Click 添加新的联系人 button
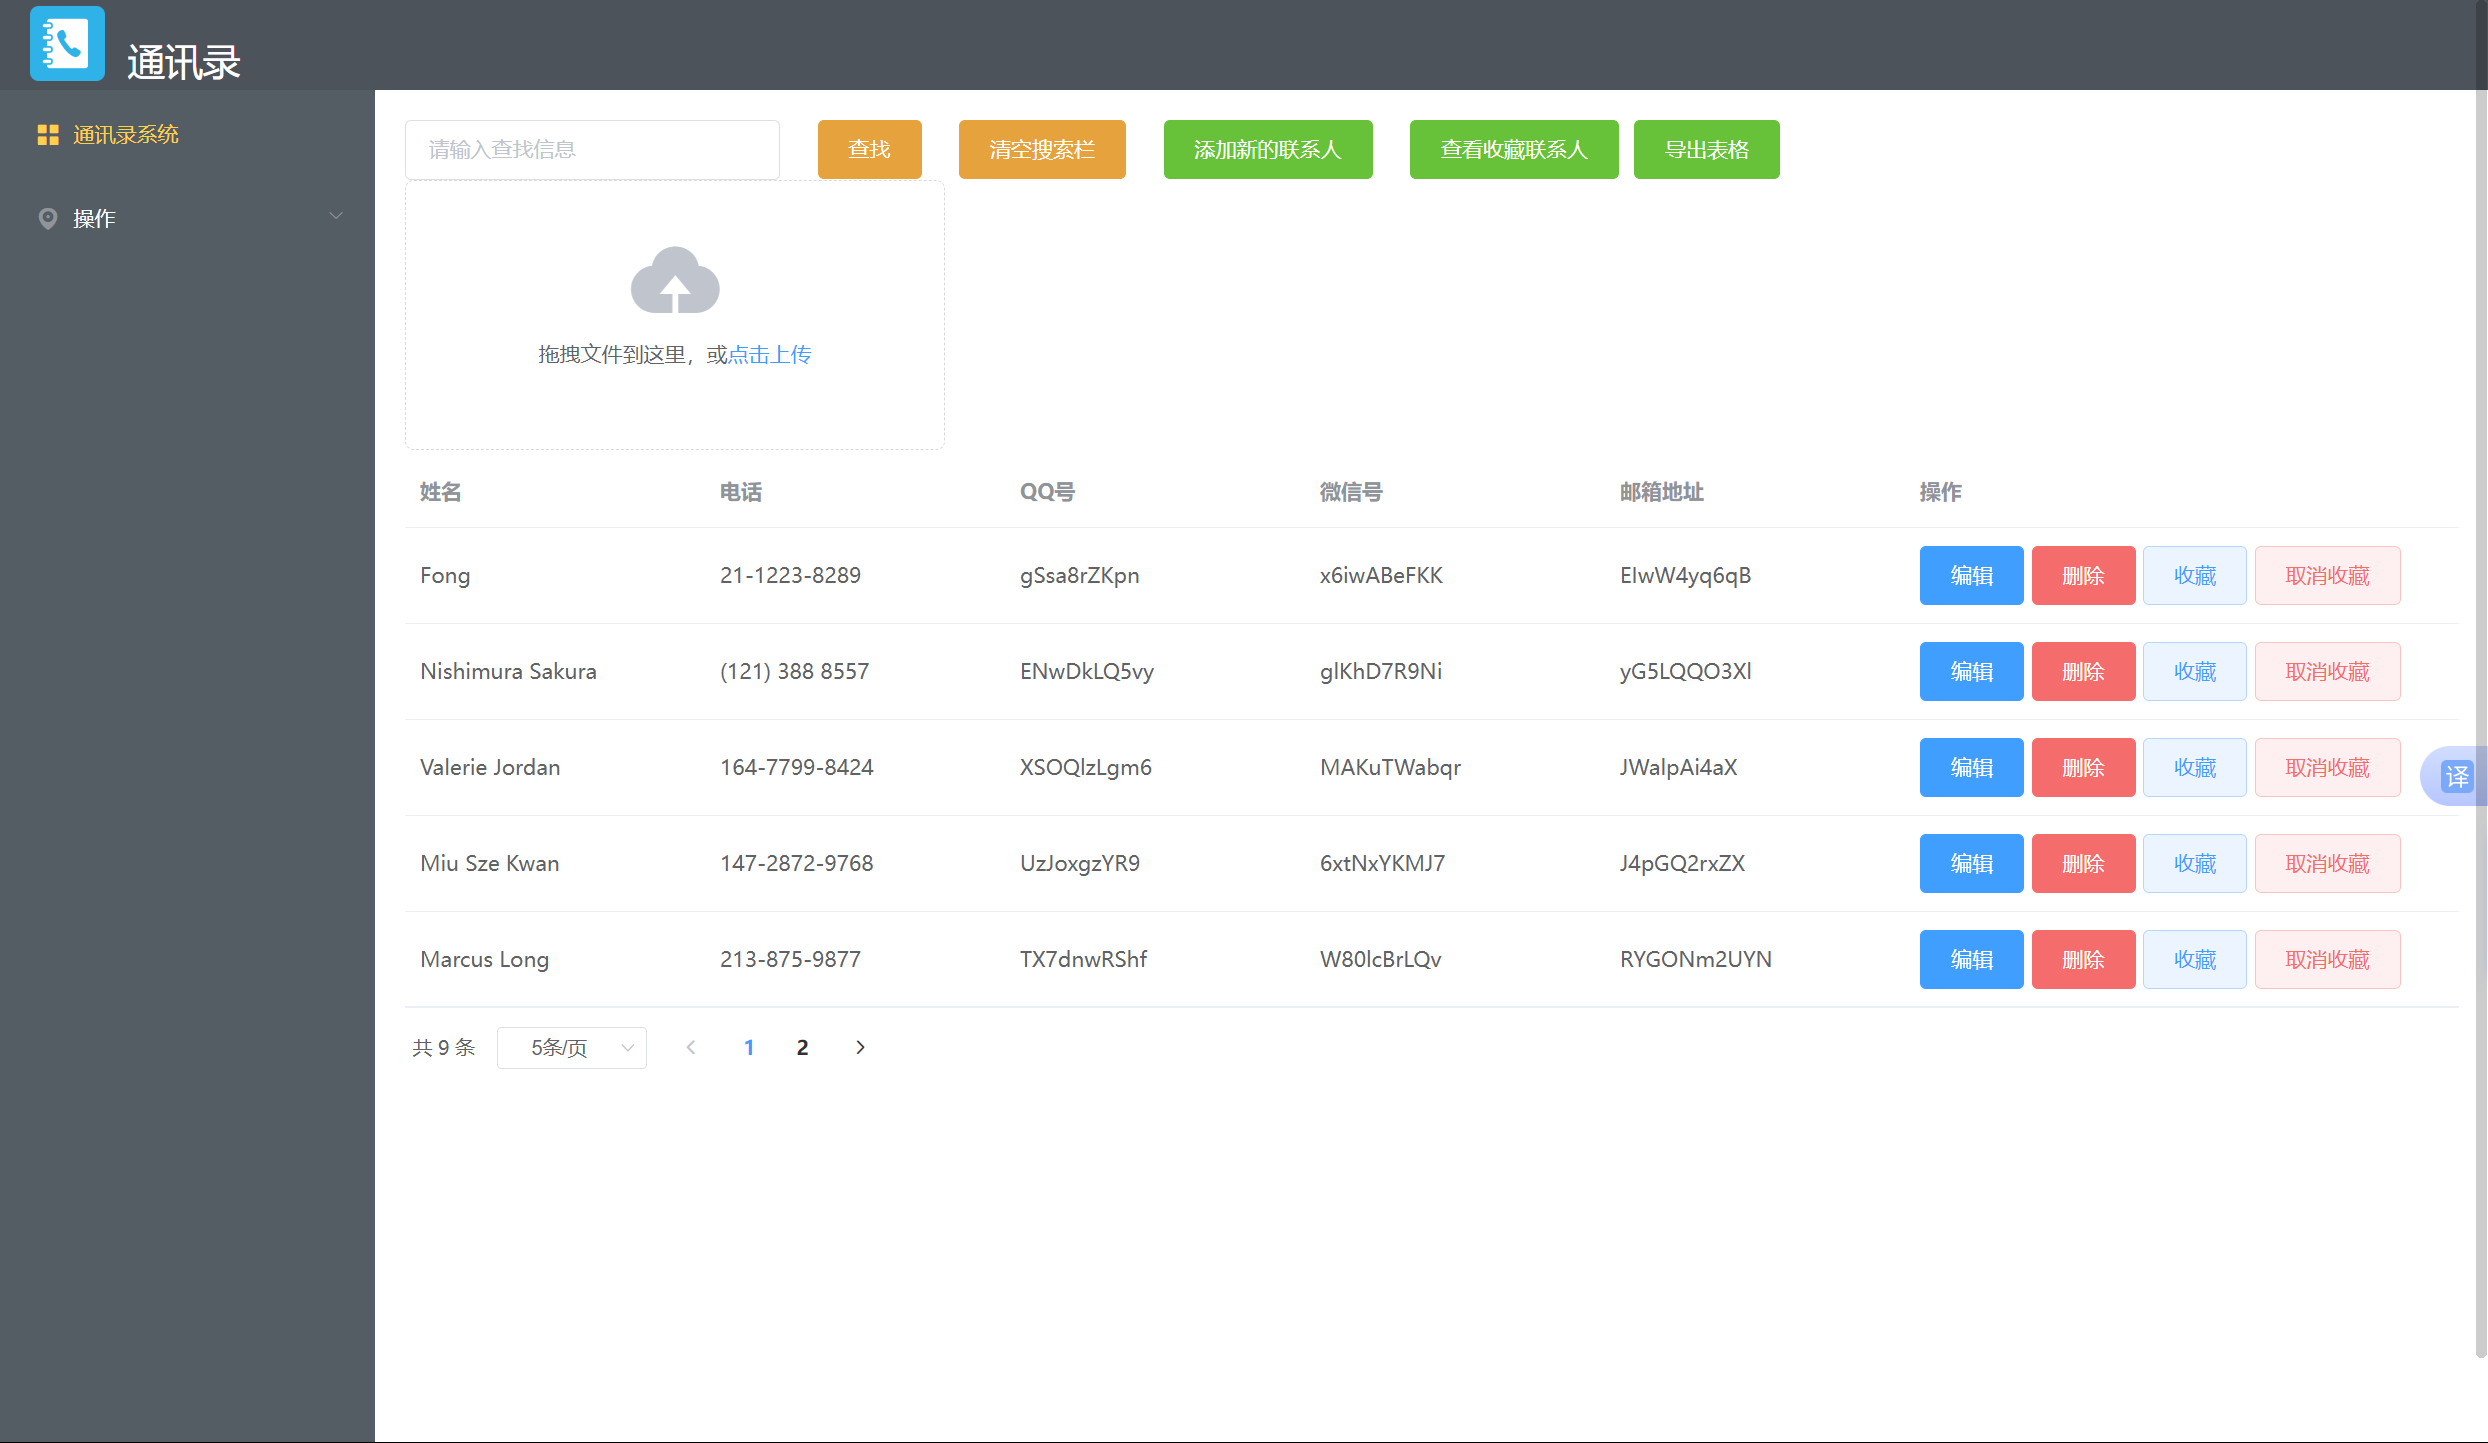Image resolution: width=2488 pixels, height=1443 pixels. pos(1267,150)
